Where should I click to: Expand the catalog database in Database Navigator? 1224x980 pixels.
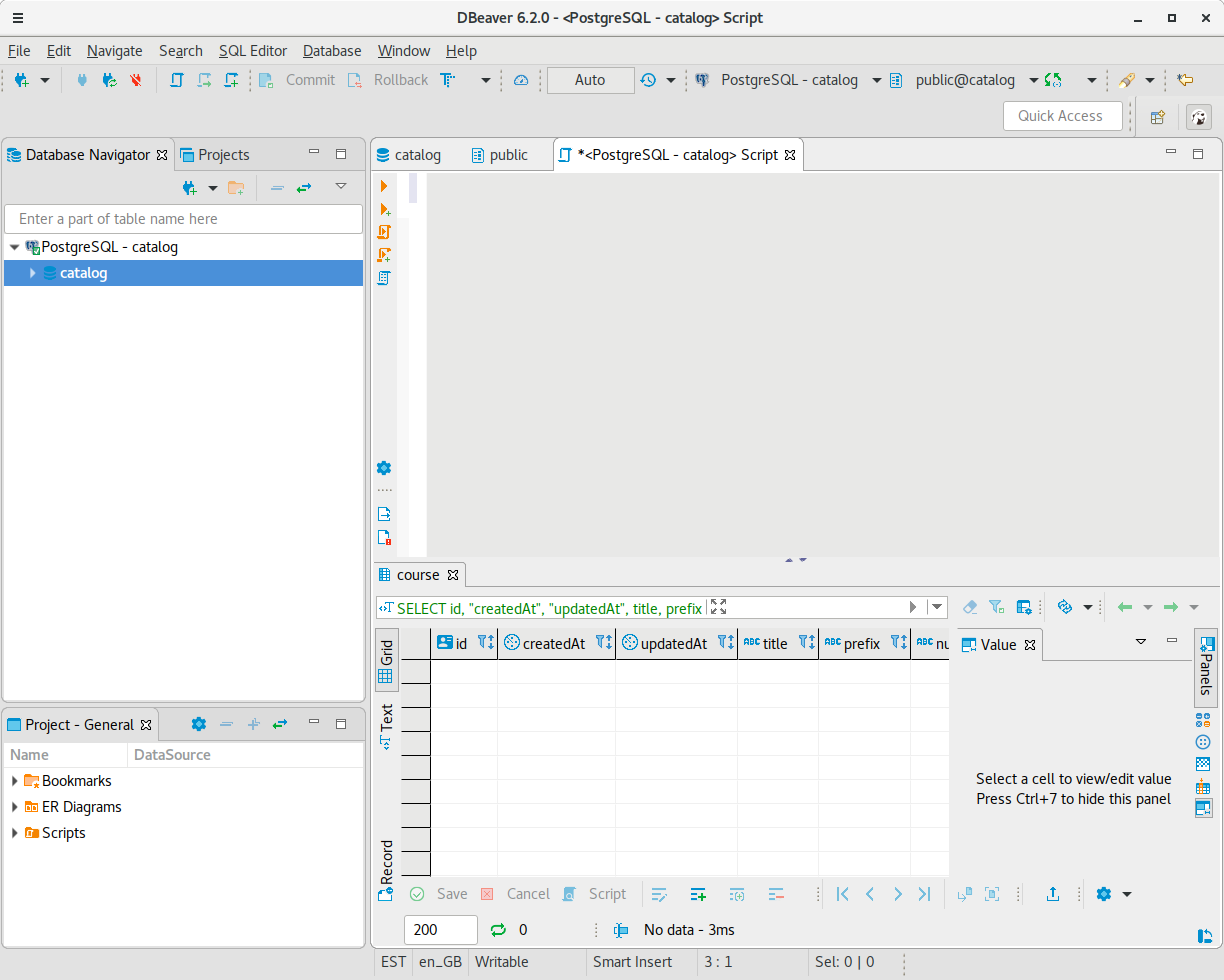point(33,272)
